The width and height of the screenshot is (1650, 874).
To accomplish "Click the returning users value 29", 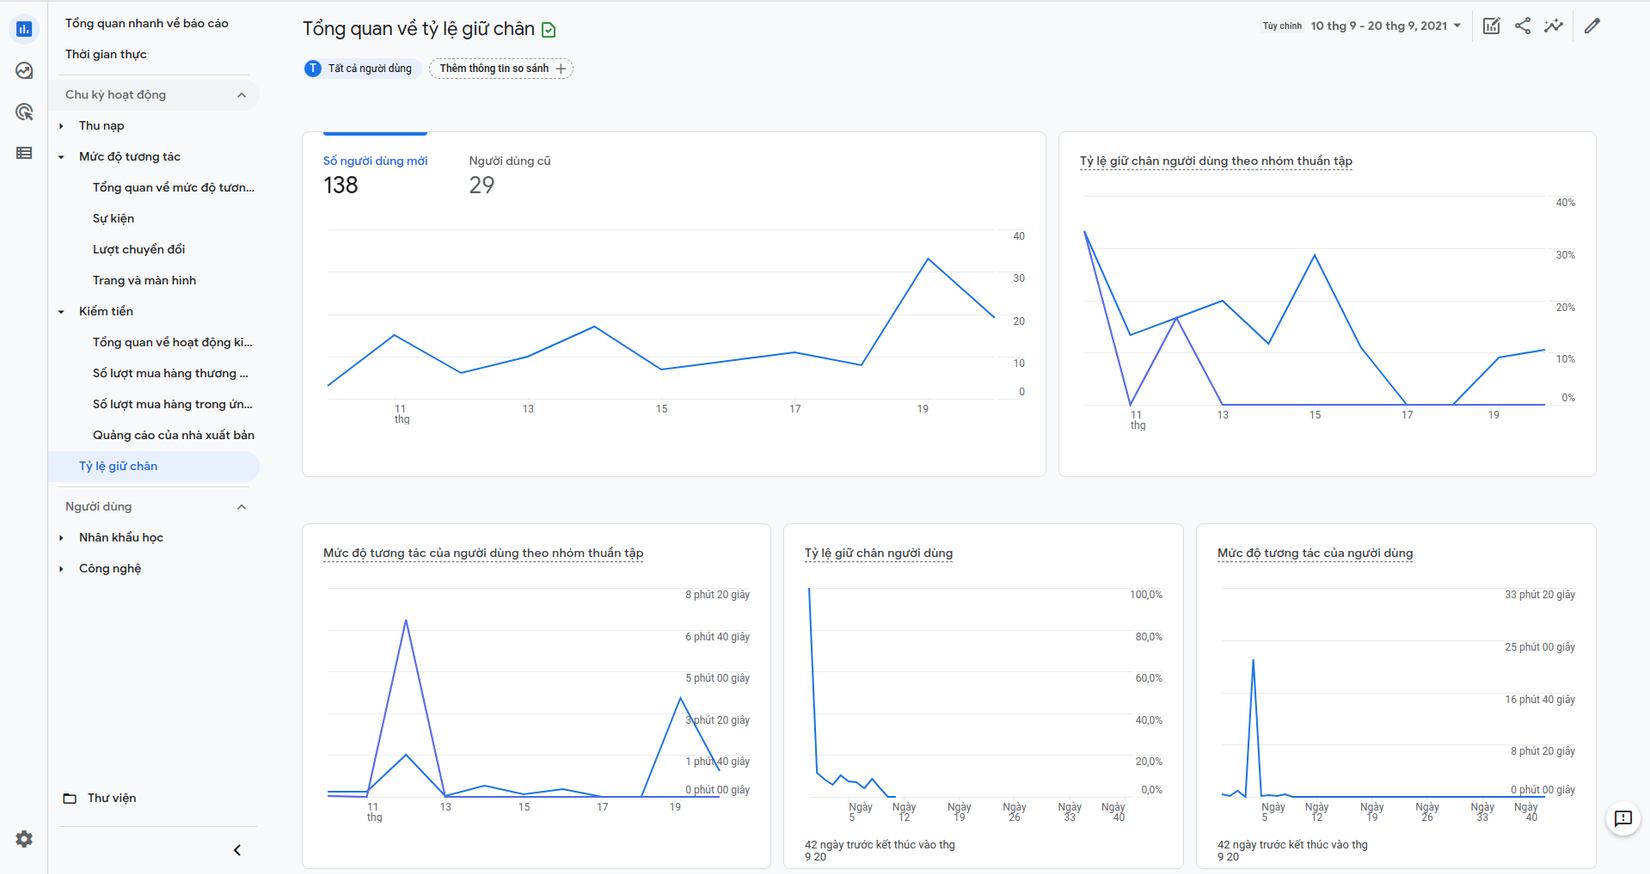I will click(482, 185).
